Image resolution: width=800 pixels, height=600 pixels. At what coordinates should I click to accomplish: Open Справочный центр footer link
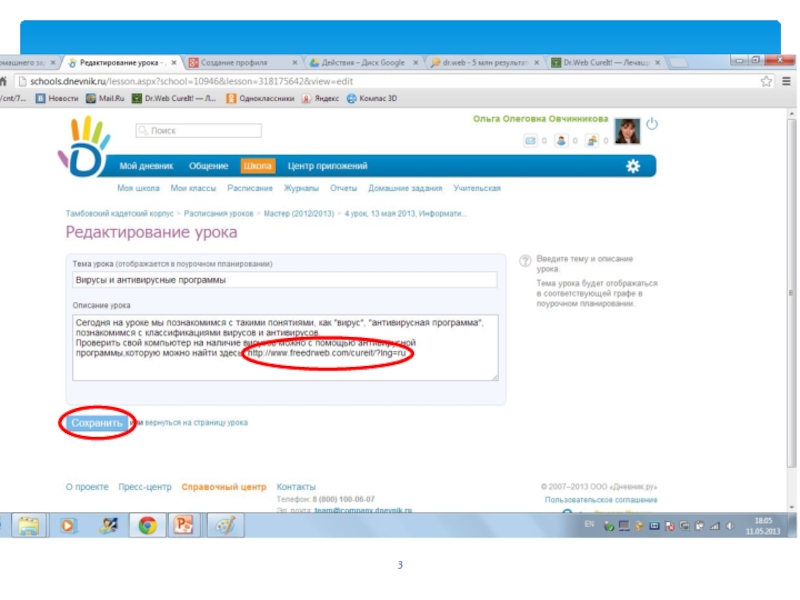tap(224, 487)
